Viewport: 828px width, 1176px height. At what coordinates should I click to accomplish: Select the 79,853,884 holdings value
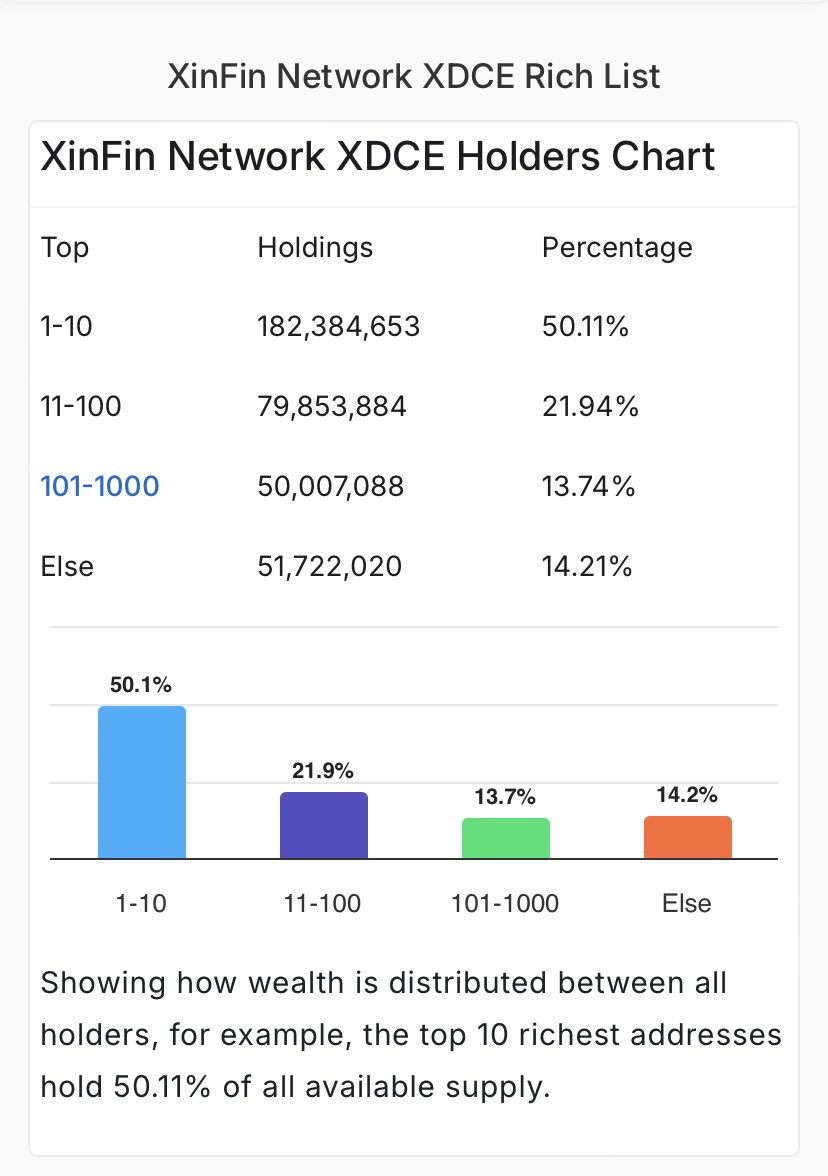point(331,407)
